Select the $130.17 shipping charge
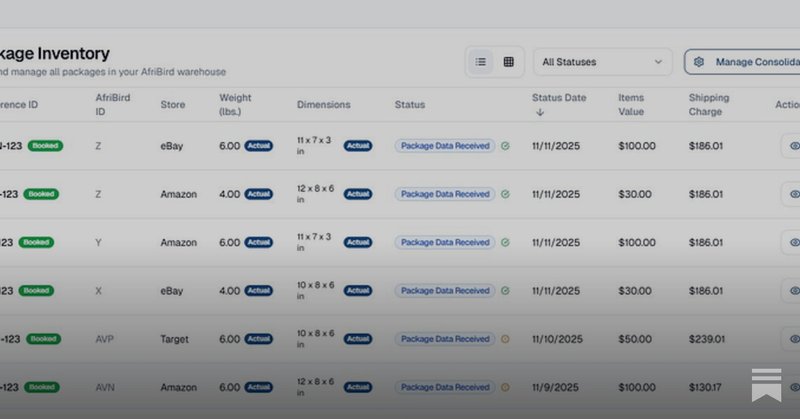 705,387
